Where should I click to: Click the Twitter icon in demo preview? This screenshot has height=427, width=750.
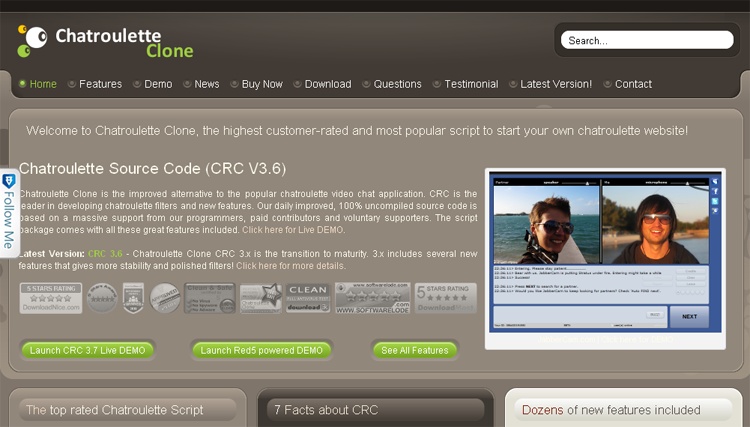[x=714, y=202]
